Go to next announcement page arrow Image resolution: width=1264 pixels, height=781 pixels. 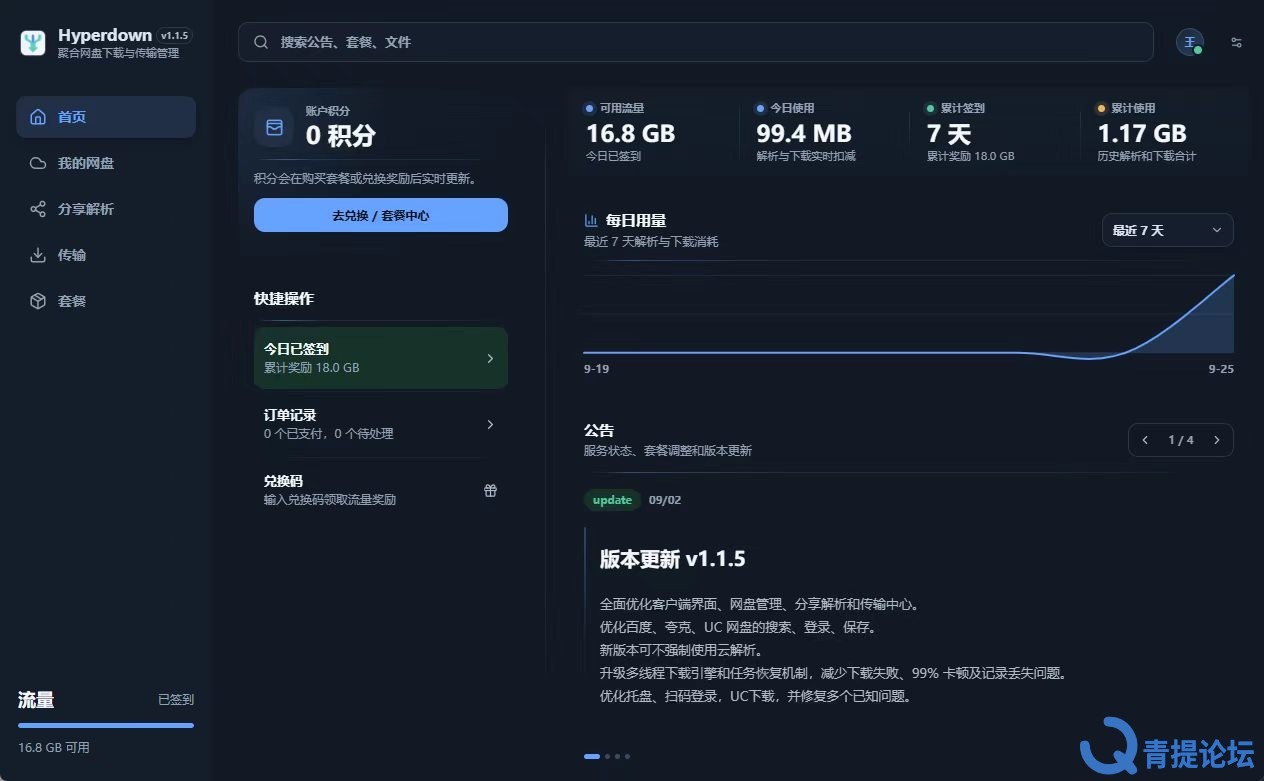1217,440
